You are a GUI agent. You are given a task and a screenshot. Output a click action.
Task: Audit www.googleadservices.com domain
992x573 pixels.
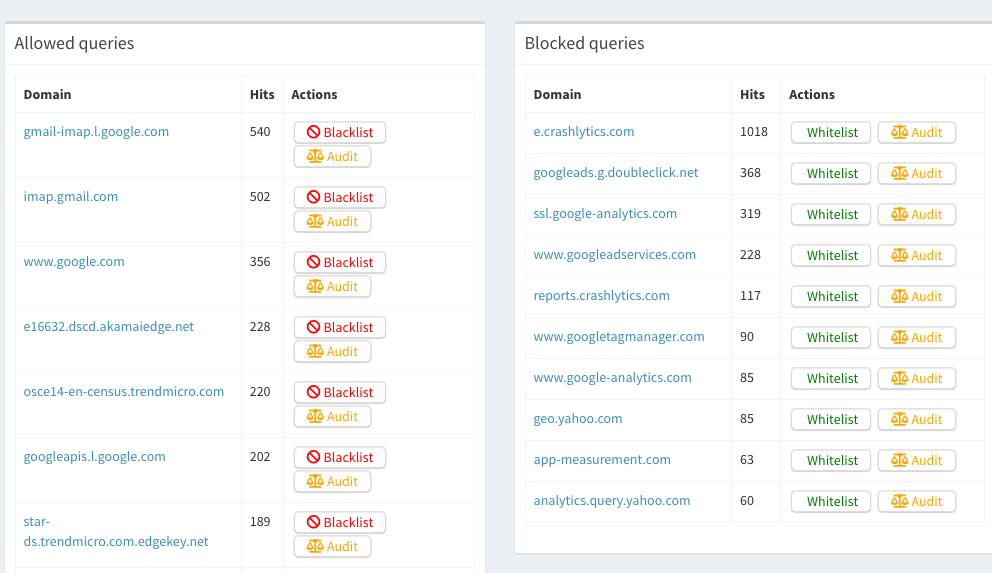click(917, 256)
